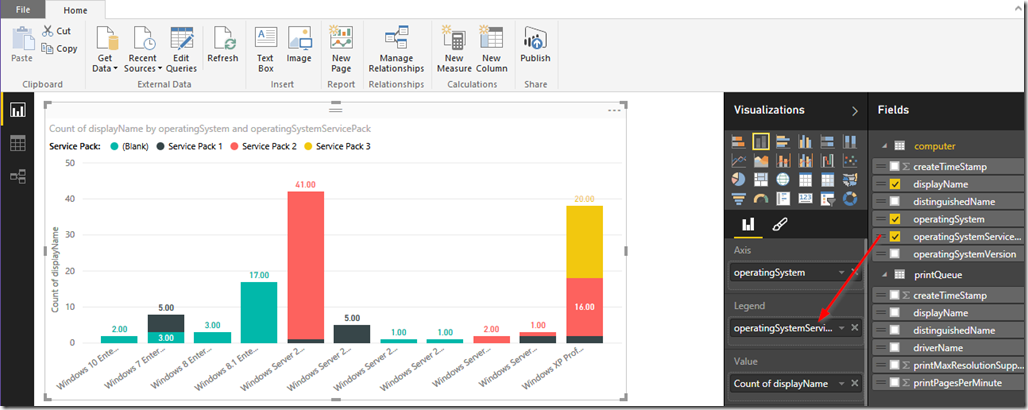The width and height of the screenshot is (1028, 410).
Task: Select the stacked bar chart visualization
Action: coord(738,142)
